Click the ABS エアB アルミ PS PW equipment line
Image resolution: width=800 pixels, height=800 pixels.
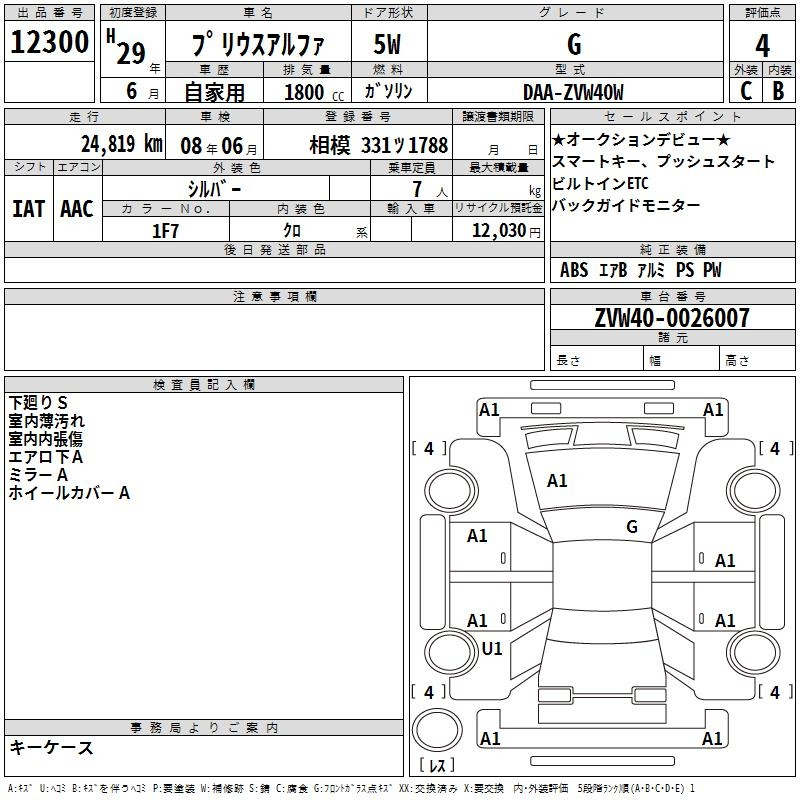pos(640,270)
